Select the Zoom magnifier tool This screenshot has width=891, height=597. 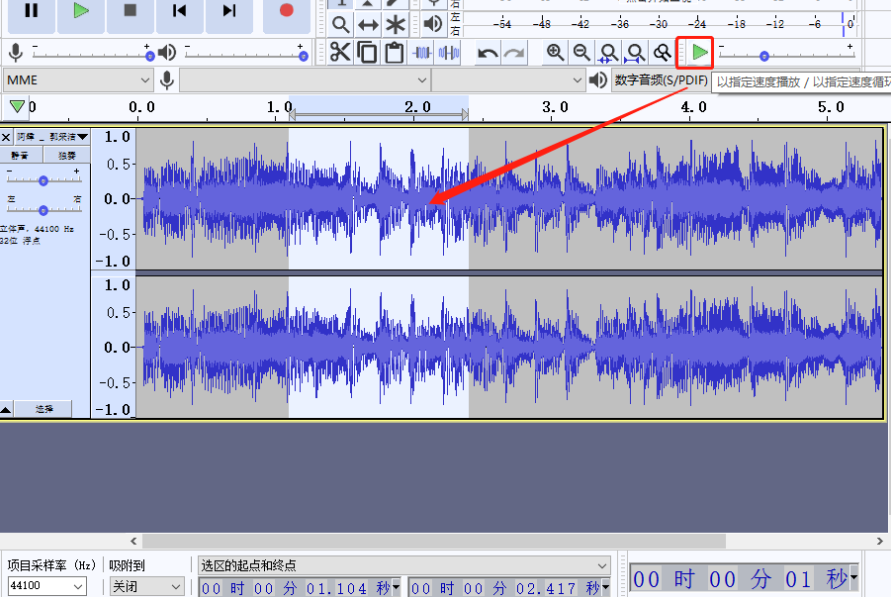(340, 24)
